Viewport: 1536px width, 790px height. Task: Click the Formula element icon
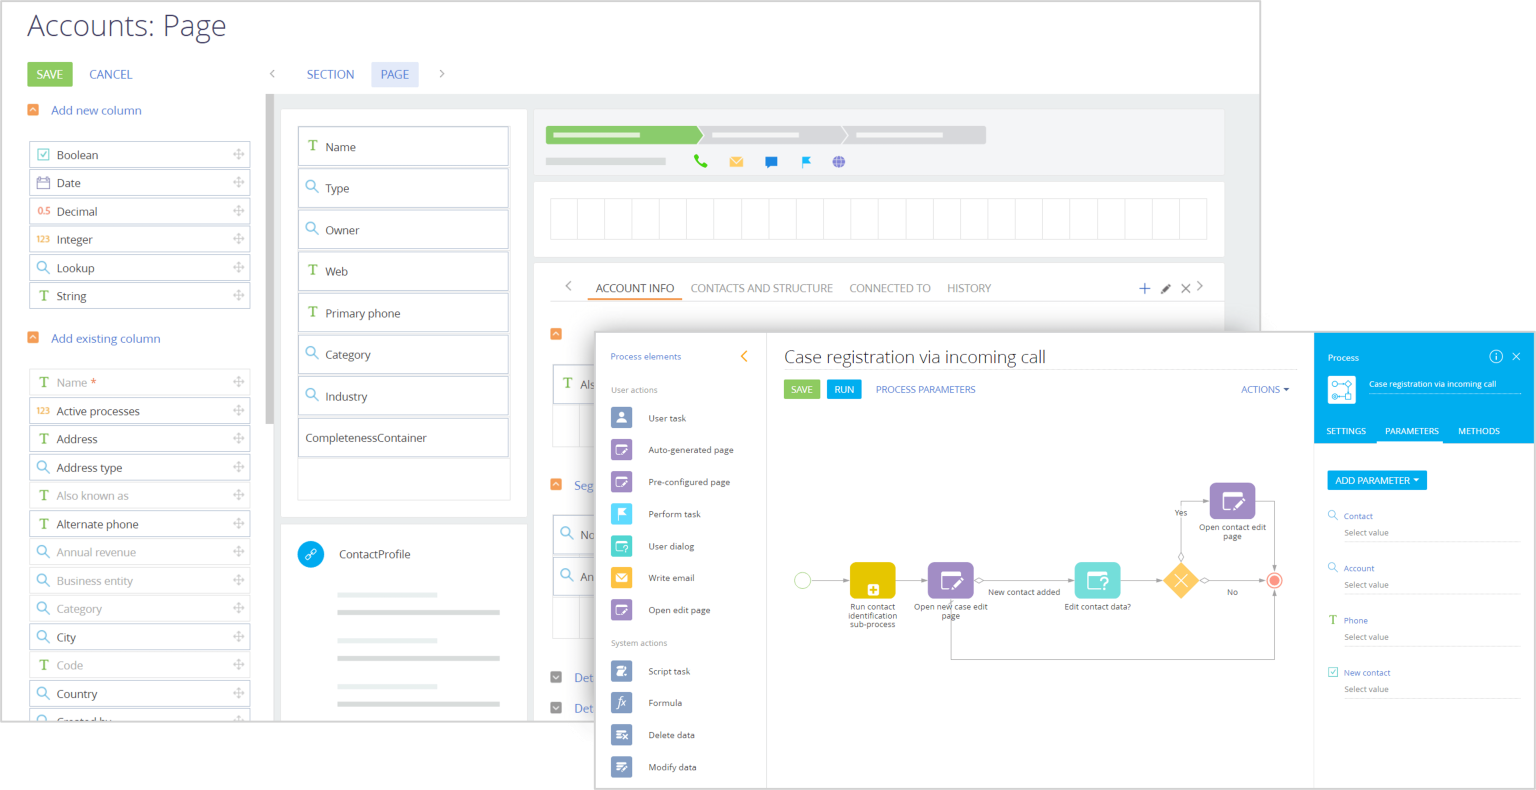(621, 703)
